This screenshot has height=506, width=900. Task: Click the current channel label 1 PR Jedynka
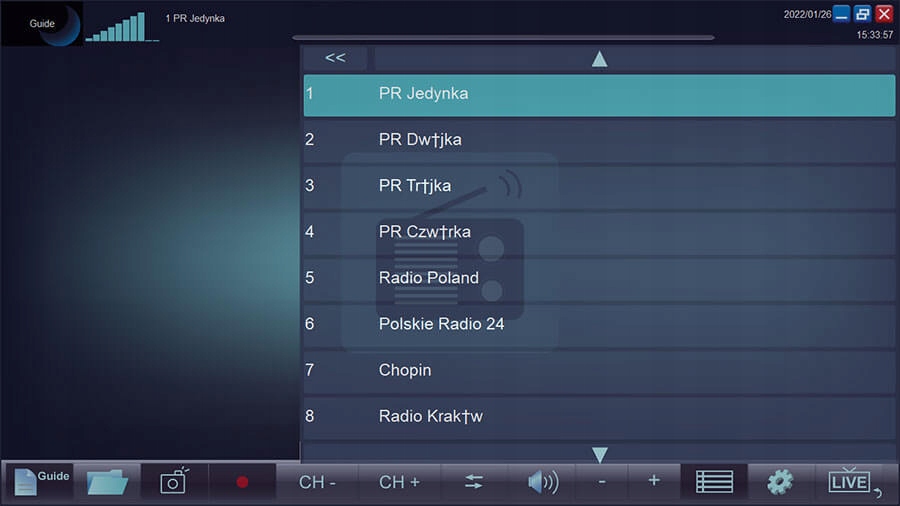[x=195, y=18]
